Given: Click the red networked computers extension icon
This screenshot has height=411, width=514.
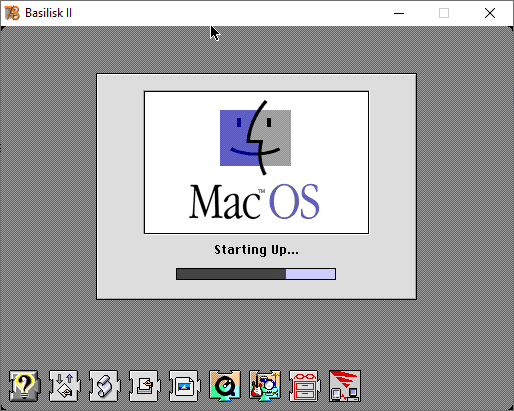Looking at the screenshot, I should click(x=345, y=386).
